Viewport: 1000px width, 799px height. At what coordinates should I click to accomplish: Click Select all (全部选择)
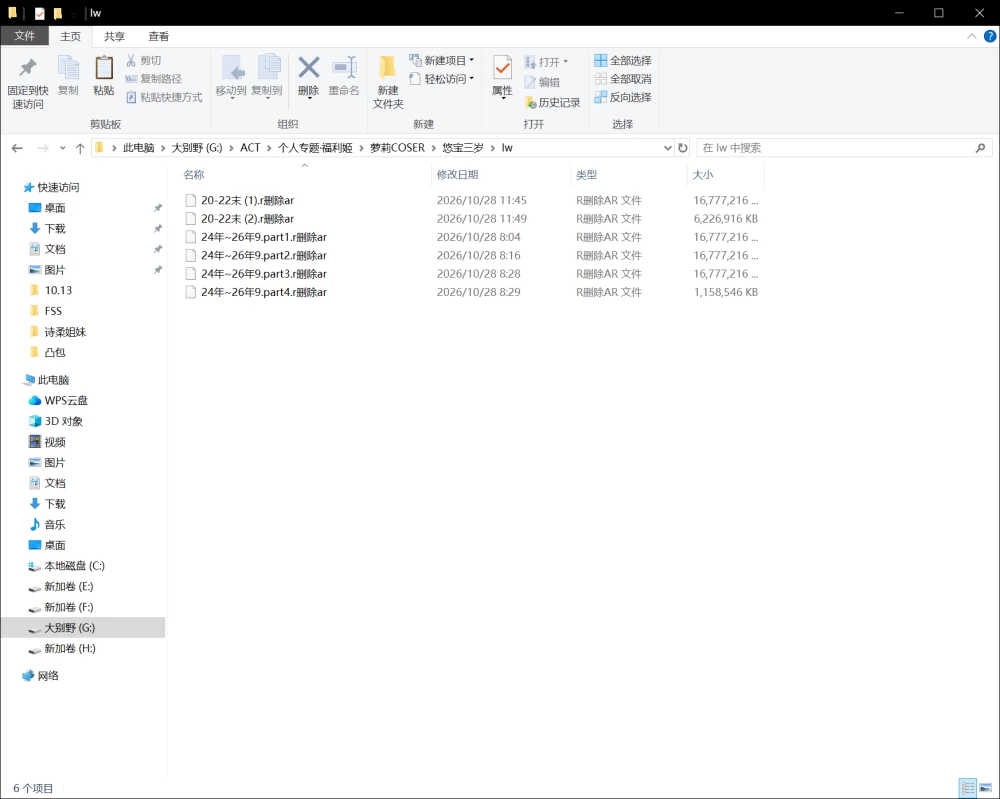pos(623,60)
